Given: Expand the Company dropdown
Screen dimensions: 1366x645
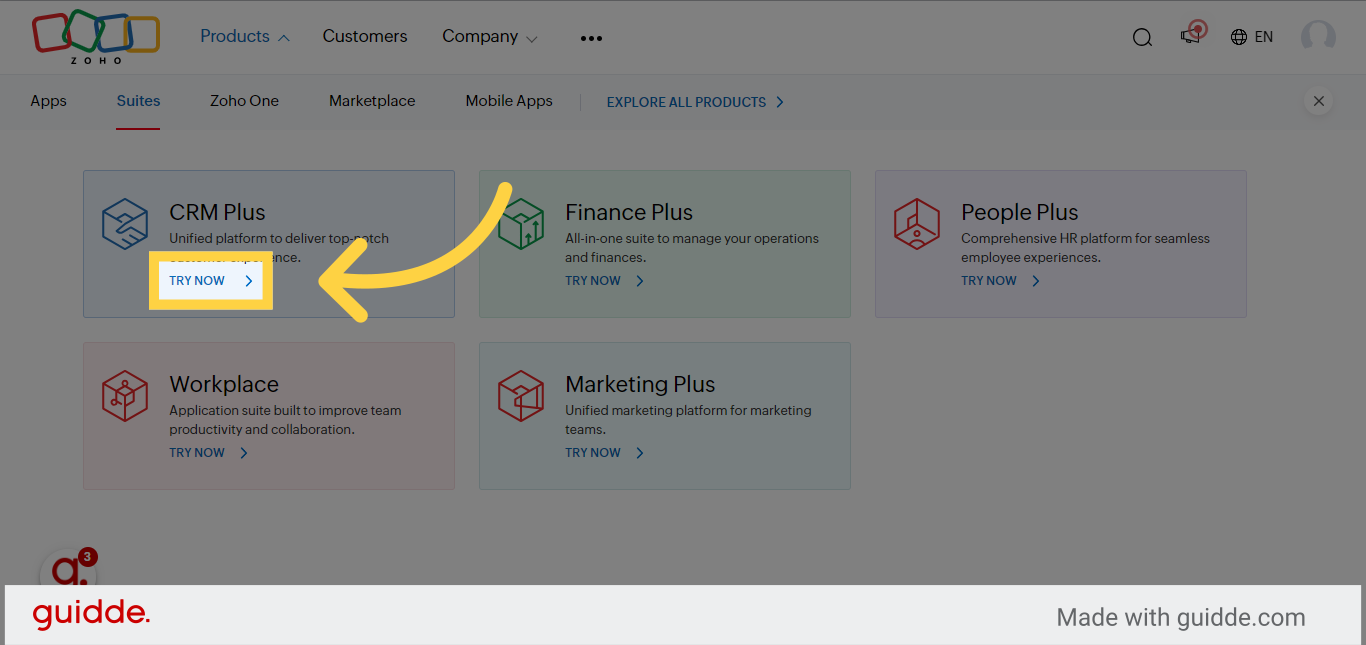Looking at the screenshot, I should pyautogui.click(x=489, y=36).
